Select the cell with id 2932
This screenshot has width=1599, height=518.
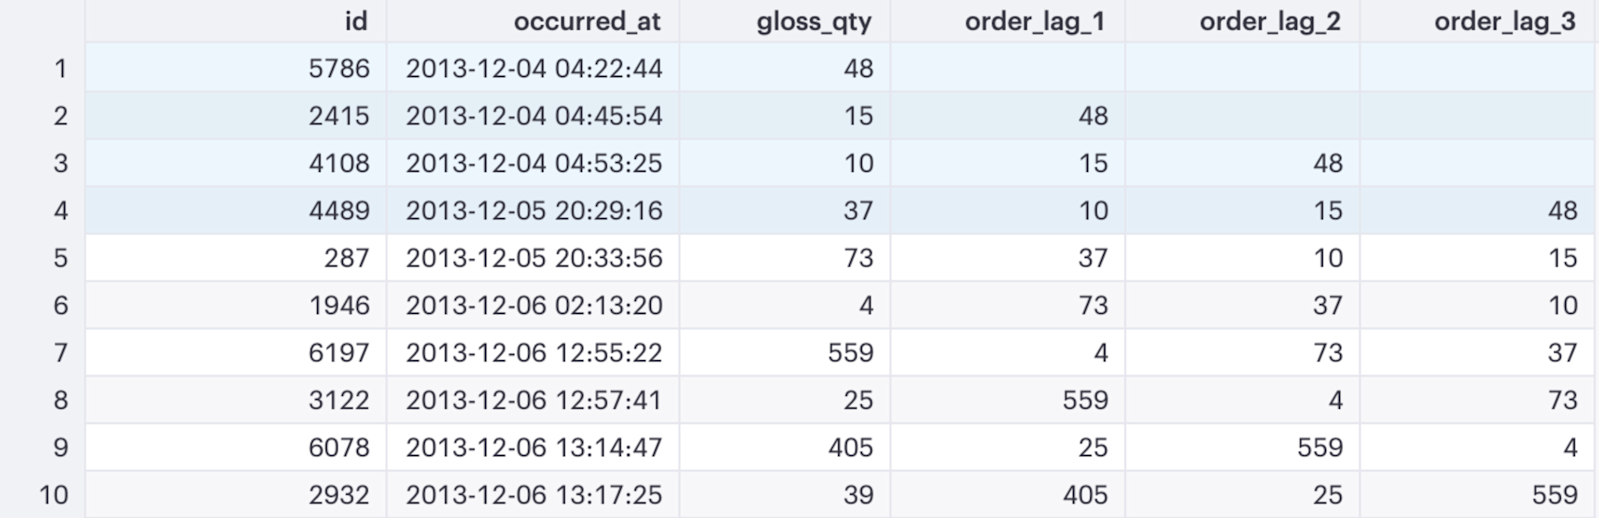236,494
